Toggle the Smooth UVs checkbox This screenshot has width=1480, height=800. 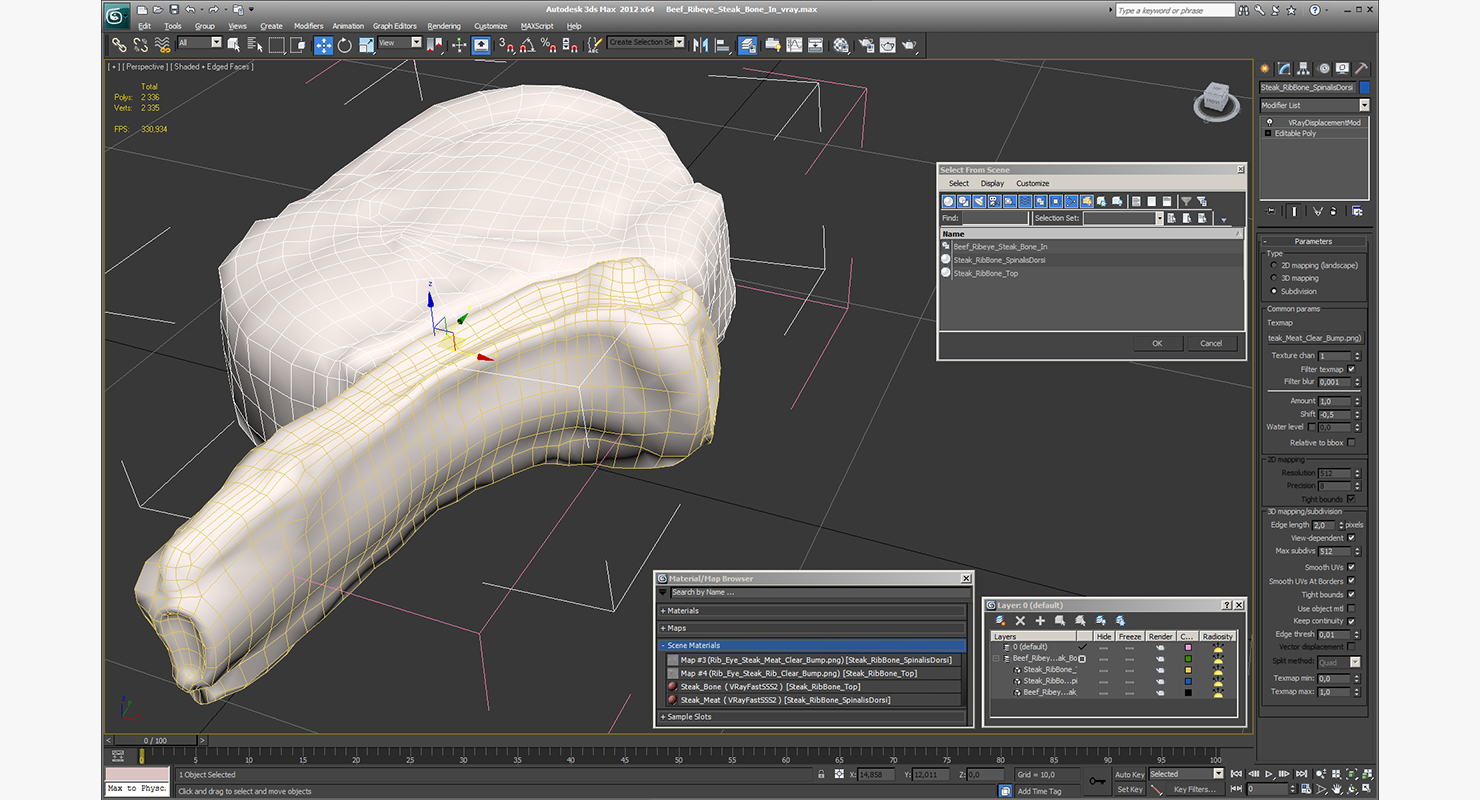click(x=1351, y=568)
